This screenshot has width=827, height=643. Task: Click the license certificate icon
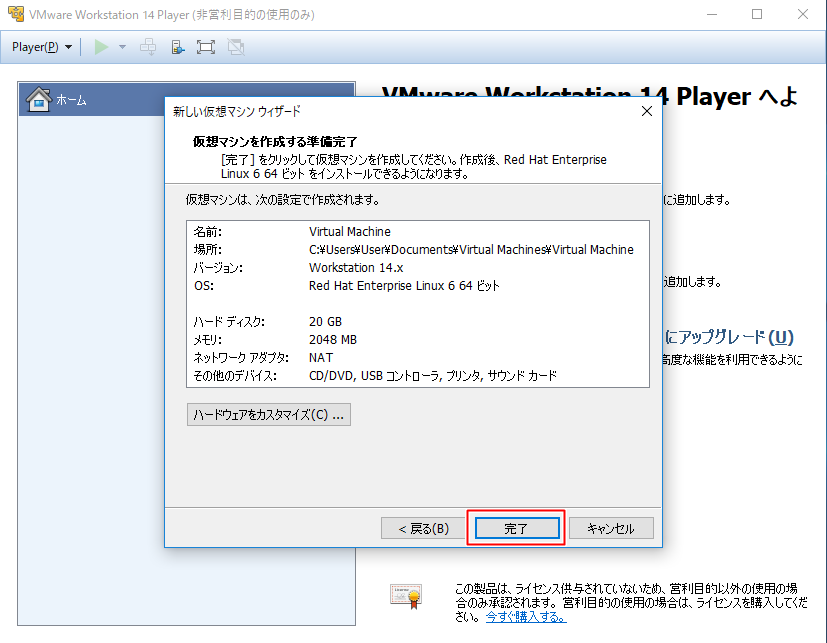pos(406,596)
